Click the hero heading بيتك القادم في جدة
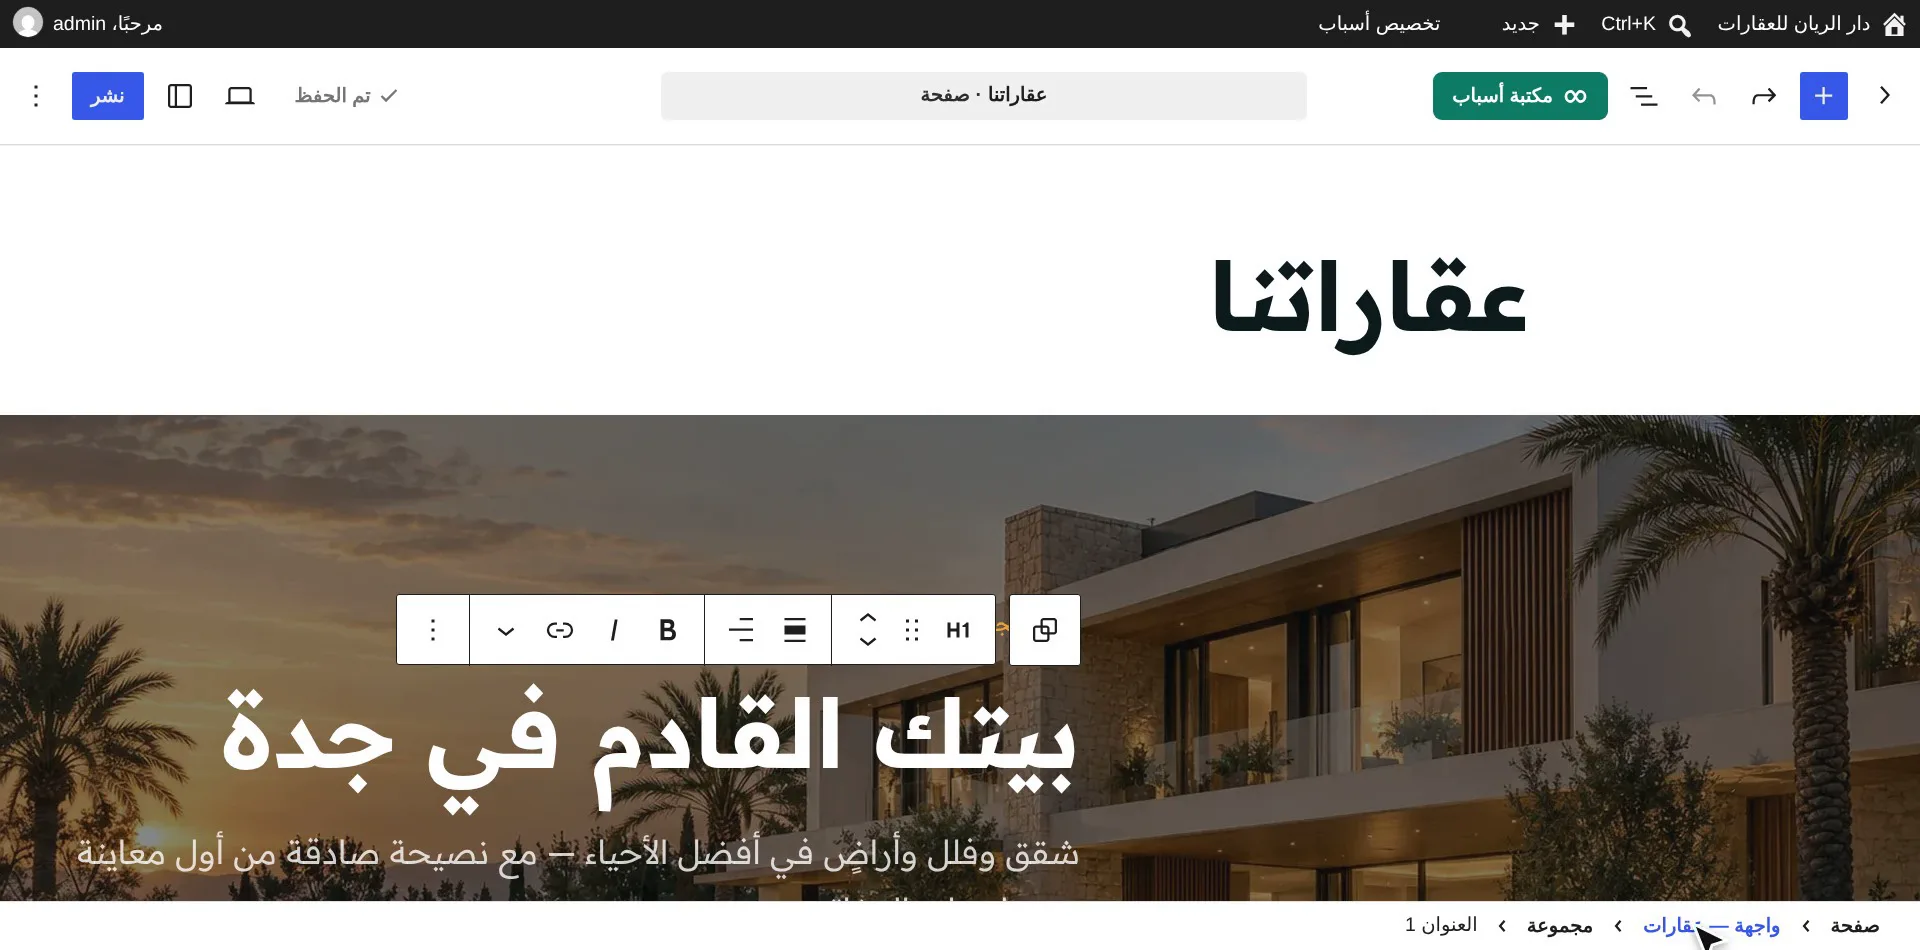 pyautogui.click(x=648, y=746)
